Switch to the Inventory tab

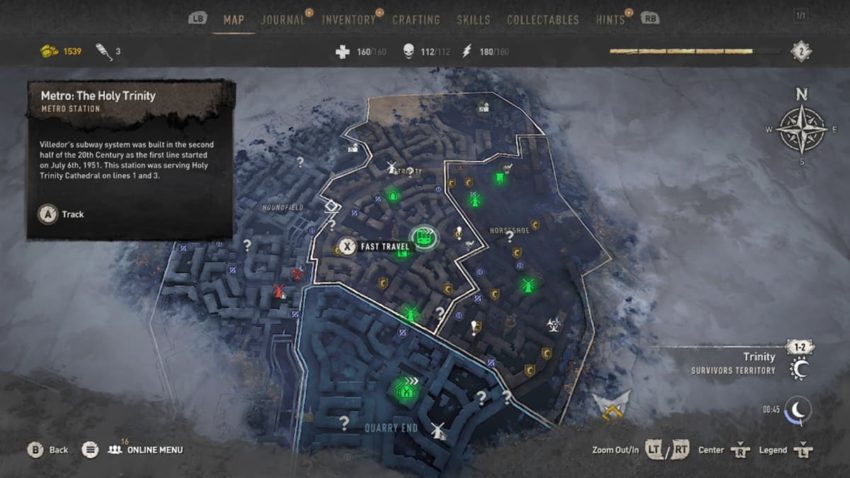[x=349, y=20]
